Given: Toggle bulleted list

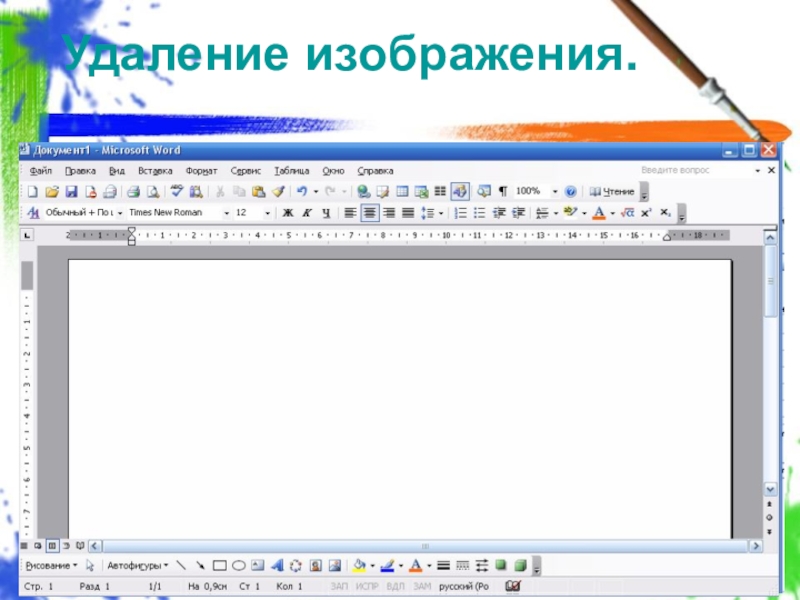Looking at the screenshot, I should pyautogui.click(x=479, y=213).
